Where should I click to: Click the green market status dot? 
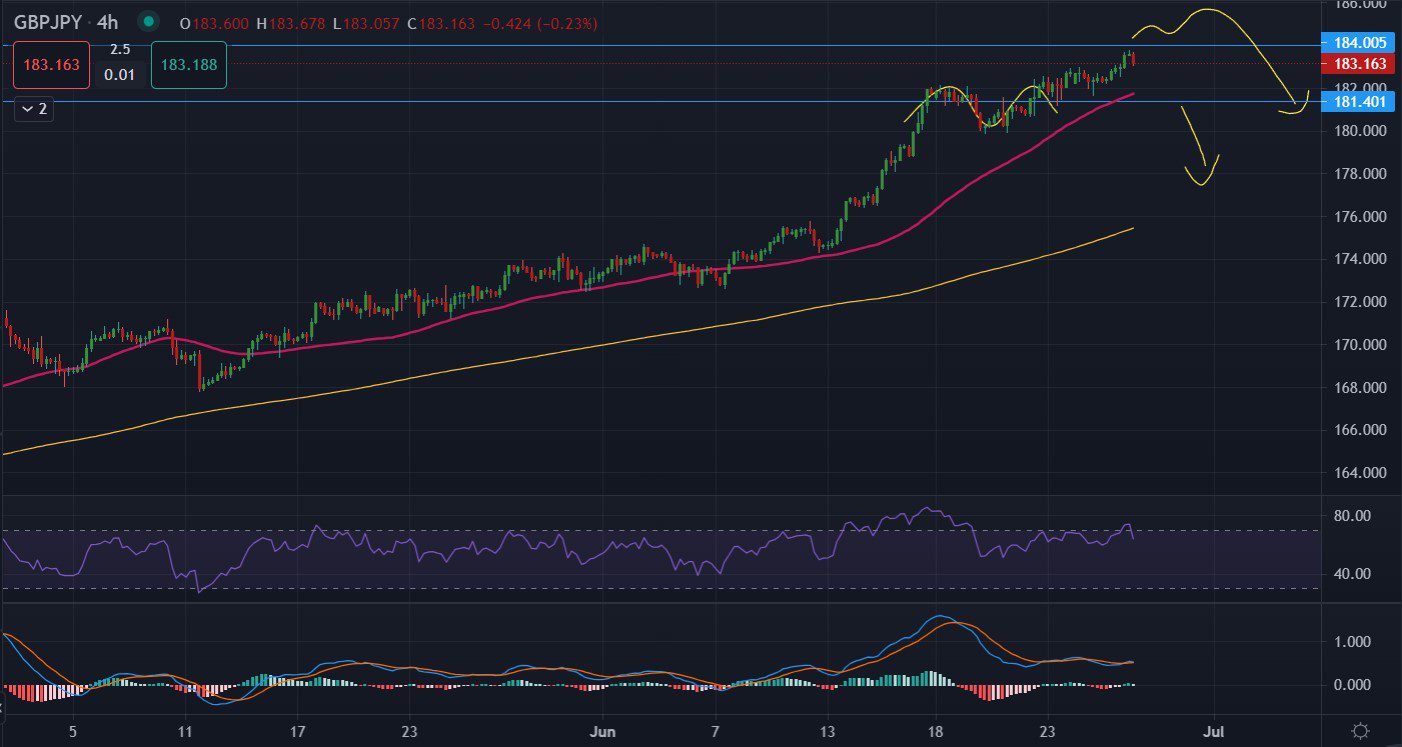[148, 21]
